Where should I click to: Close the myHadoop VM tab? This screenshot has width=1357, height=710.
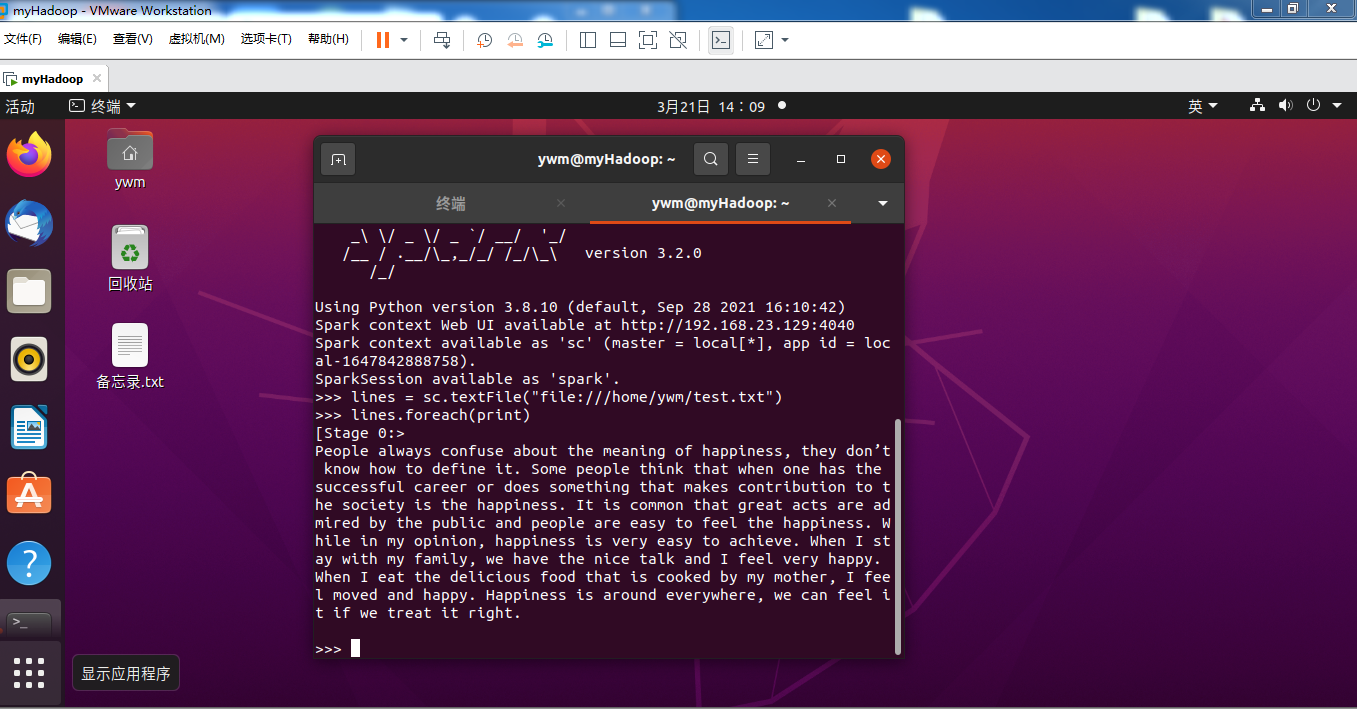[x=96, y=79]
